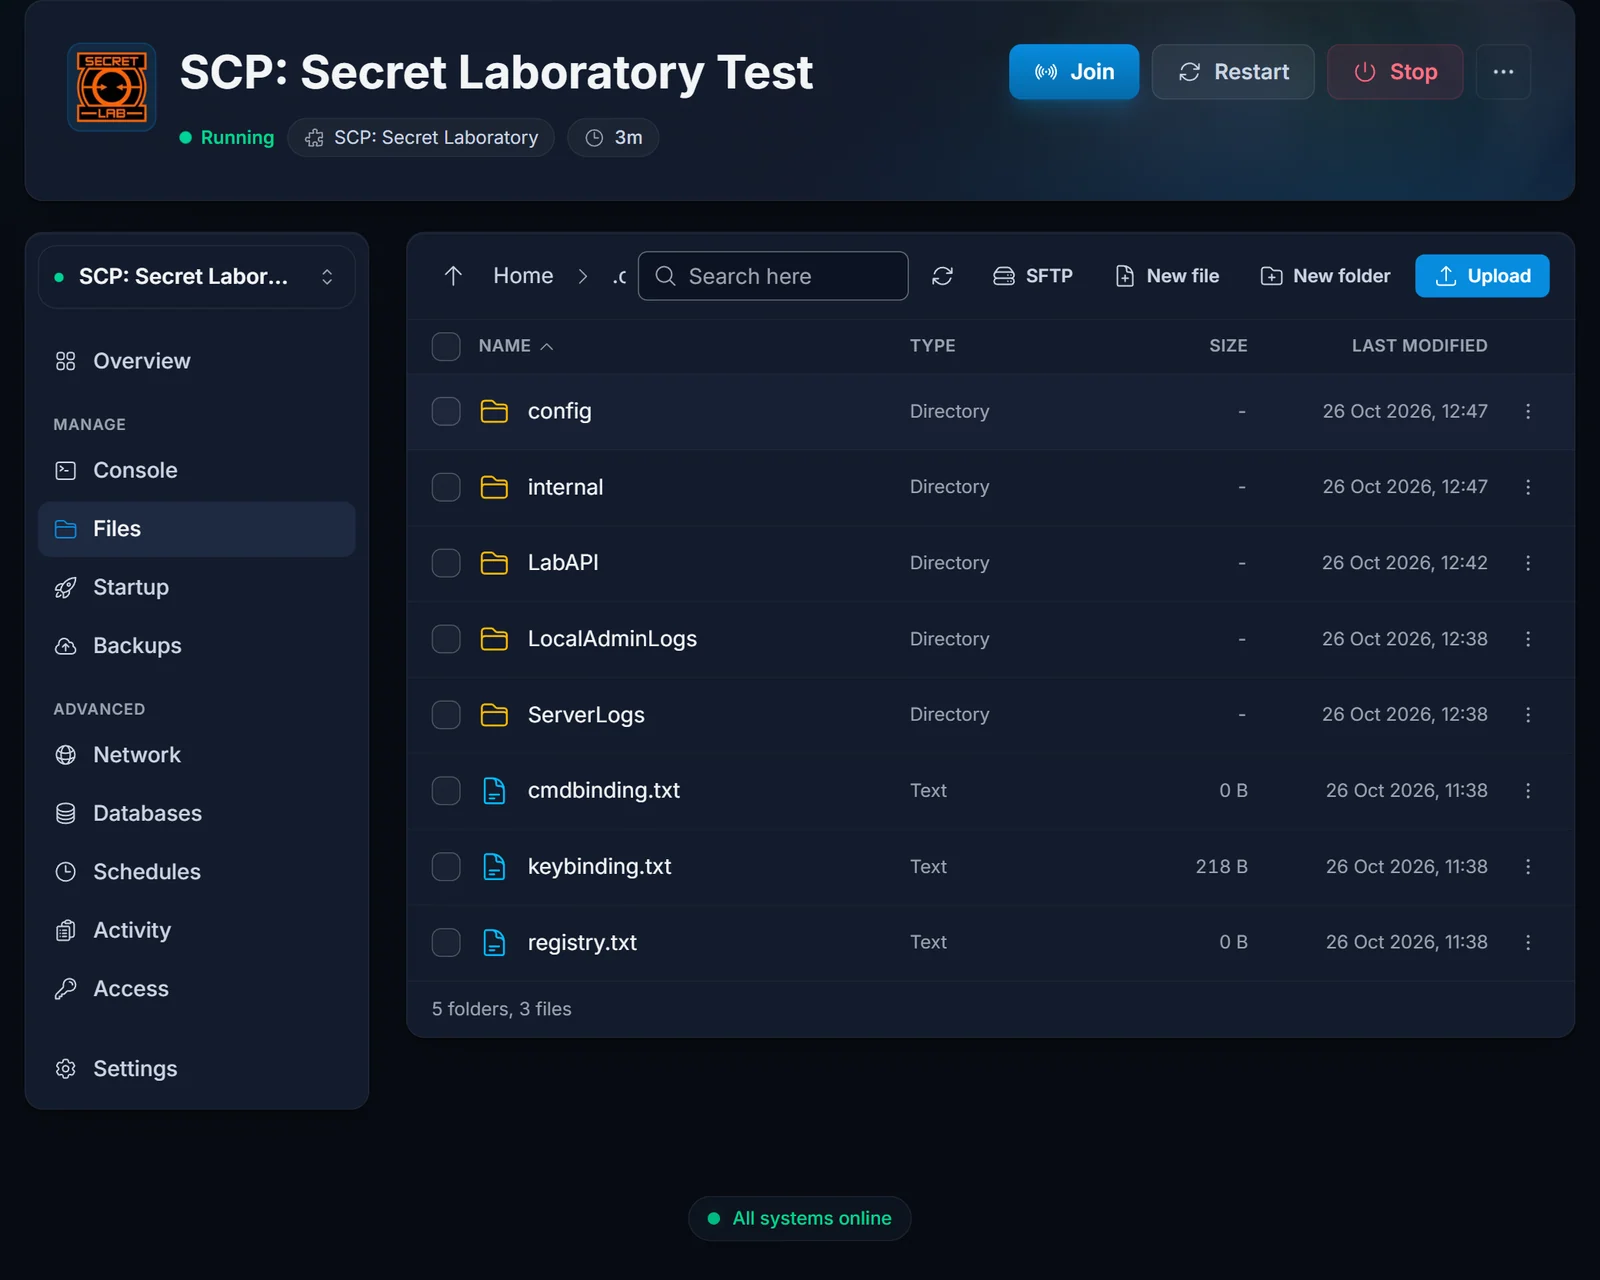Check the LocalAdminLogs folder checkbox
Screen dimensions: 1600x1280
click(446, 639)
